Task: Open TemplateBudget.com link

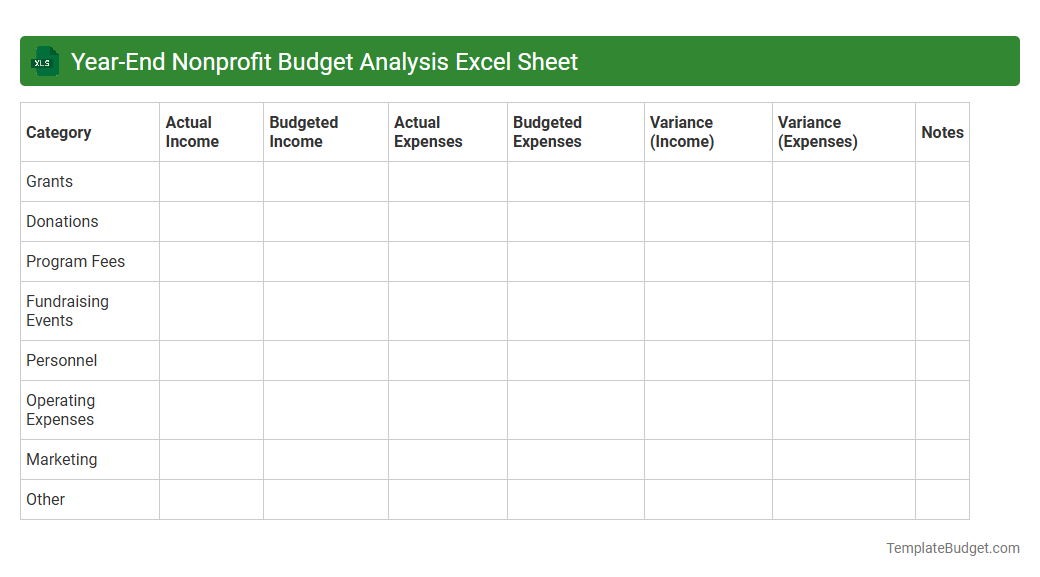Action: point(950,548)
